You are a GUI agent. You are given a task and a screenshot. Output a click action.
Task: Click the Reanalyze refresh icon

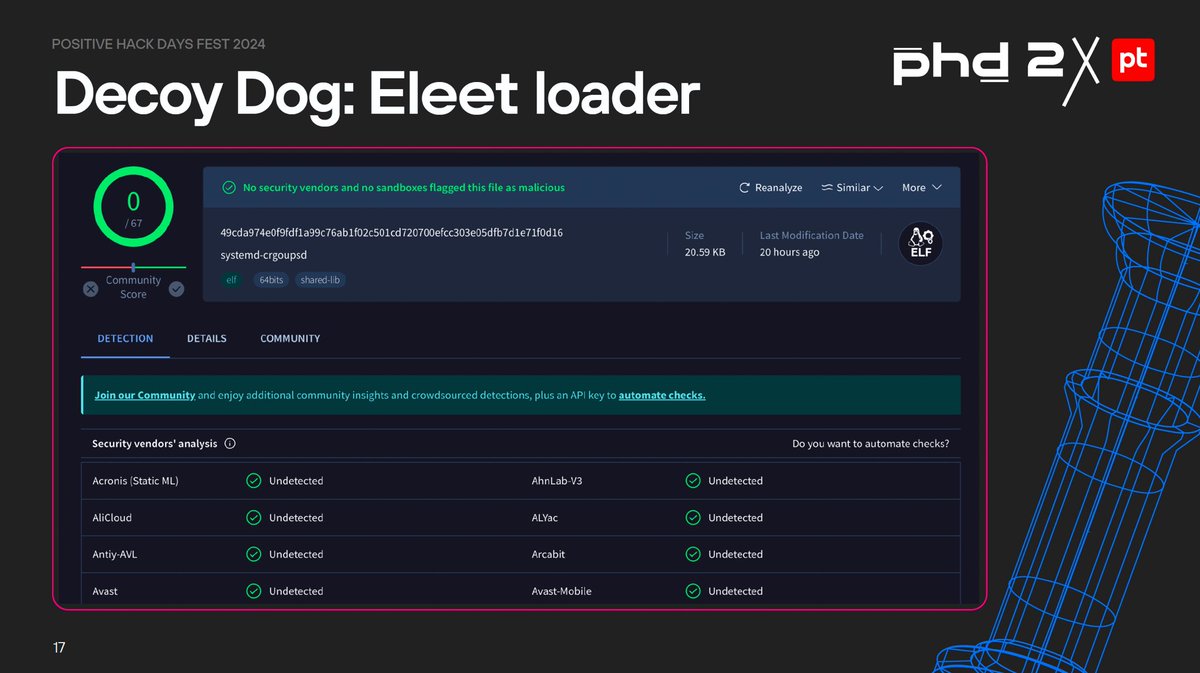click(x=744, y=188)
